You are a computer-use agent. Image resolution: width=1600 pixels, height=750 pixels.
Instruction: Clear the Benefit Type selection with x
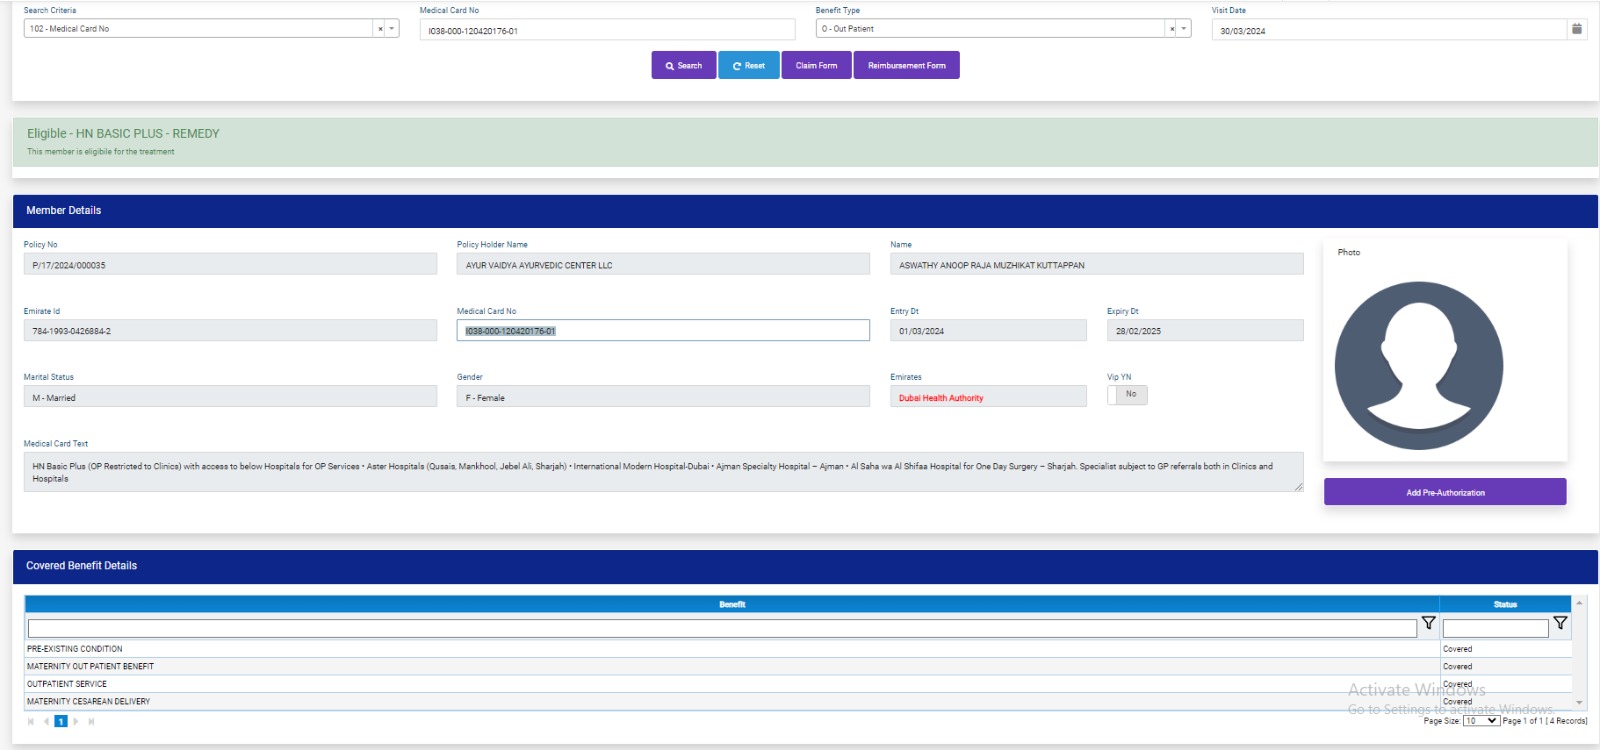pos(1171,29)
